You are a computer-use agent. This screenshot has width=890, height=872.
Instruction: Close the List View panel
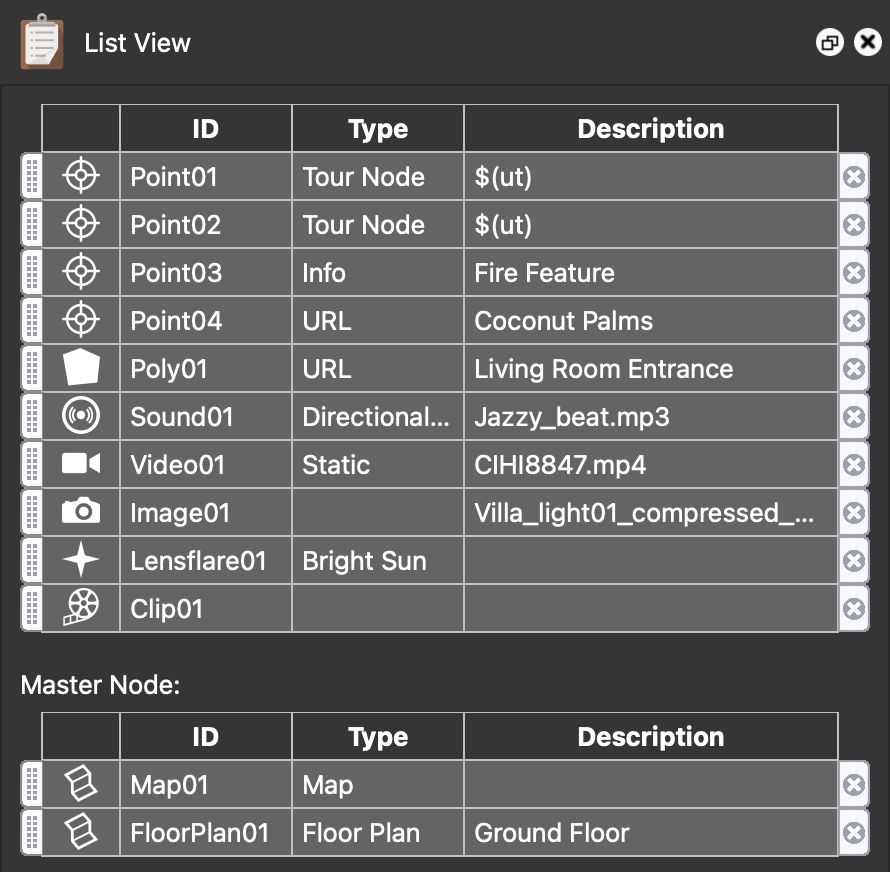coord(867,43)
